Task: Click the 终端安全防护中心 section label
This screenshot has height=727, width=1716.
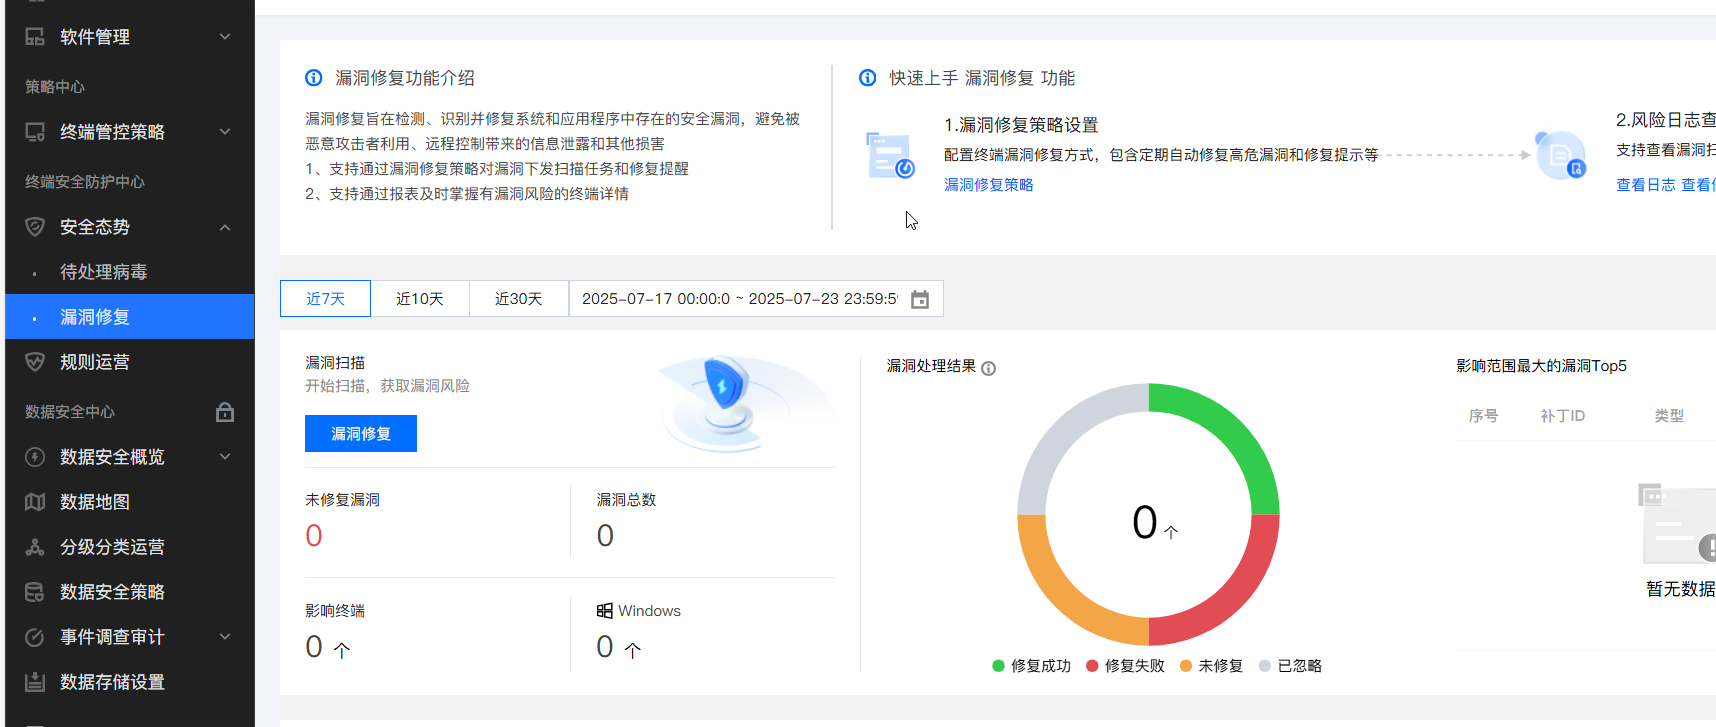Action: point(85,182)
